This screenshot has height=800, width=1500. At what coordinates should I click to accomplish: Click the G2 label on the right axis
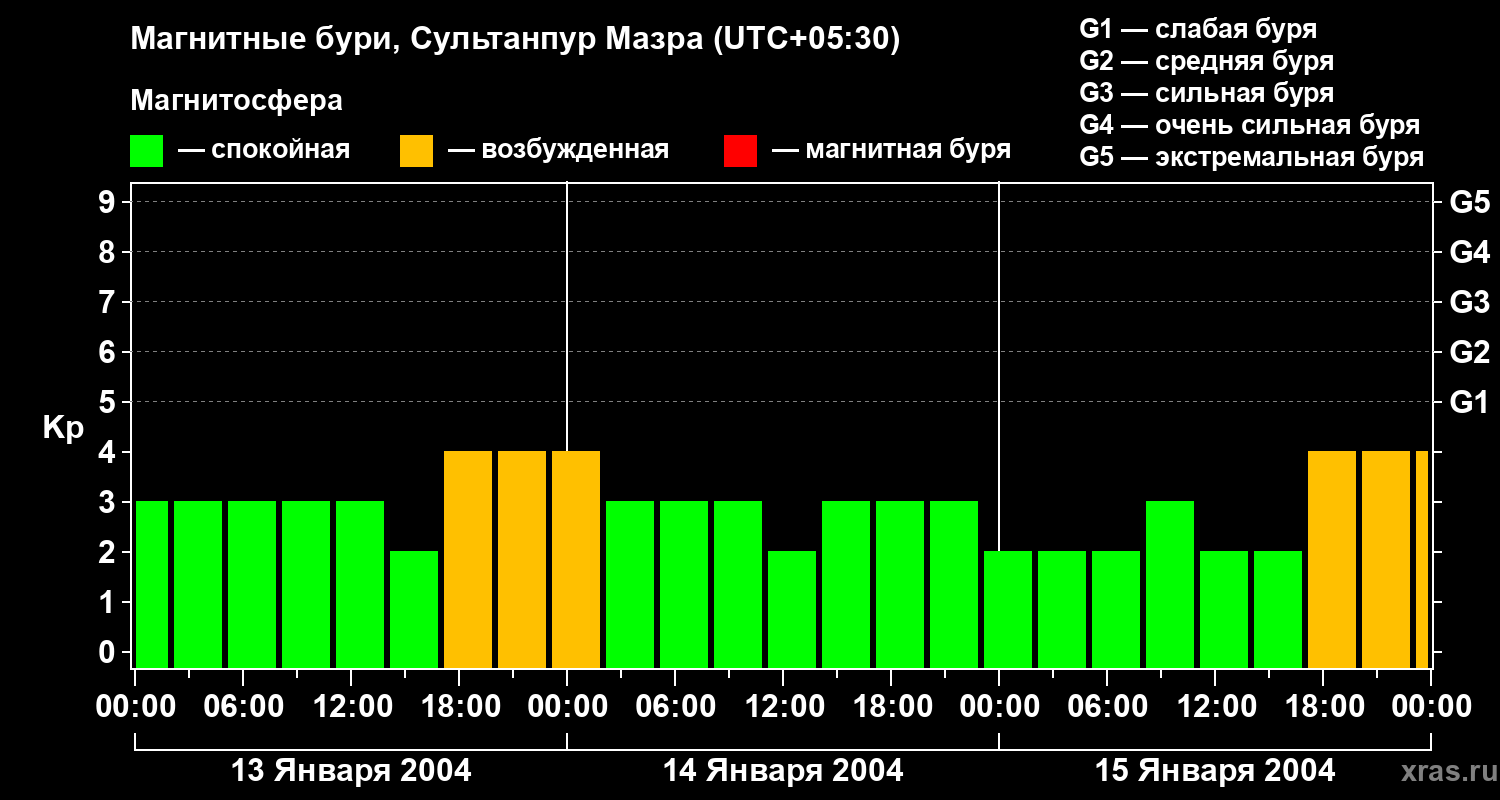pyautogui.click(x=1470, y=352)
